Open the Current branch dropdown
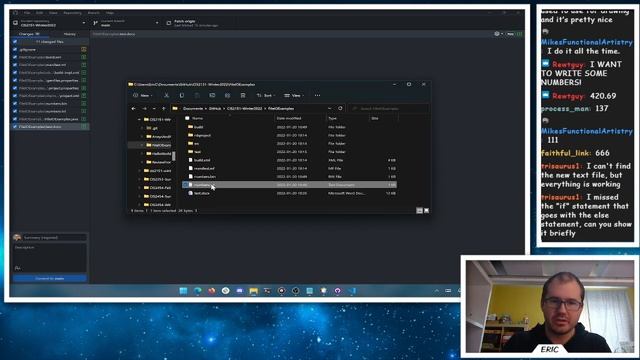 click(125, 23)
